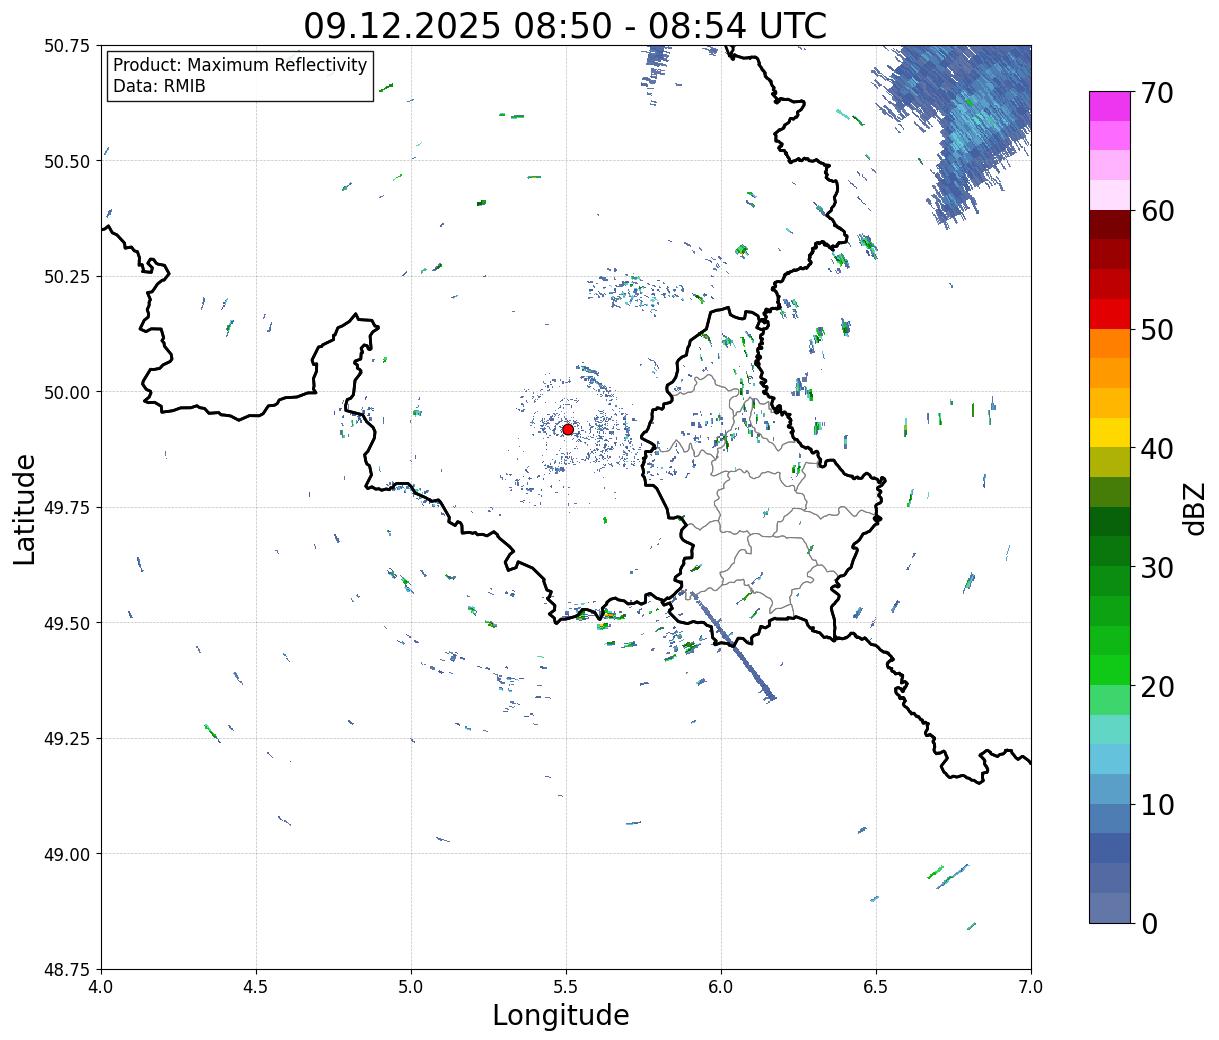The image size is (1219, 1040).
Task: Click colorbar tick label "30"
Action: pos(1157,568)
